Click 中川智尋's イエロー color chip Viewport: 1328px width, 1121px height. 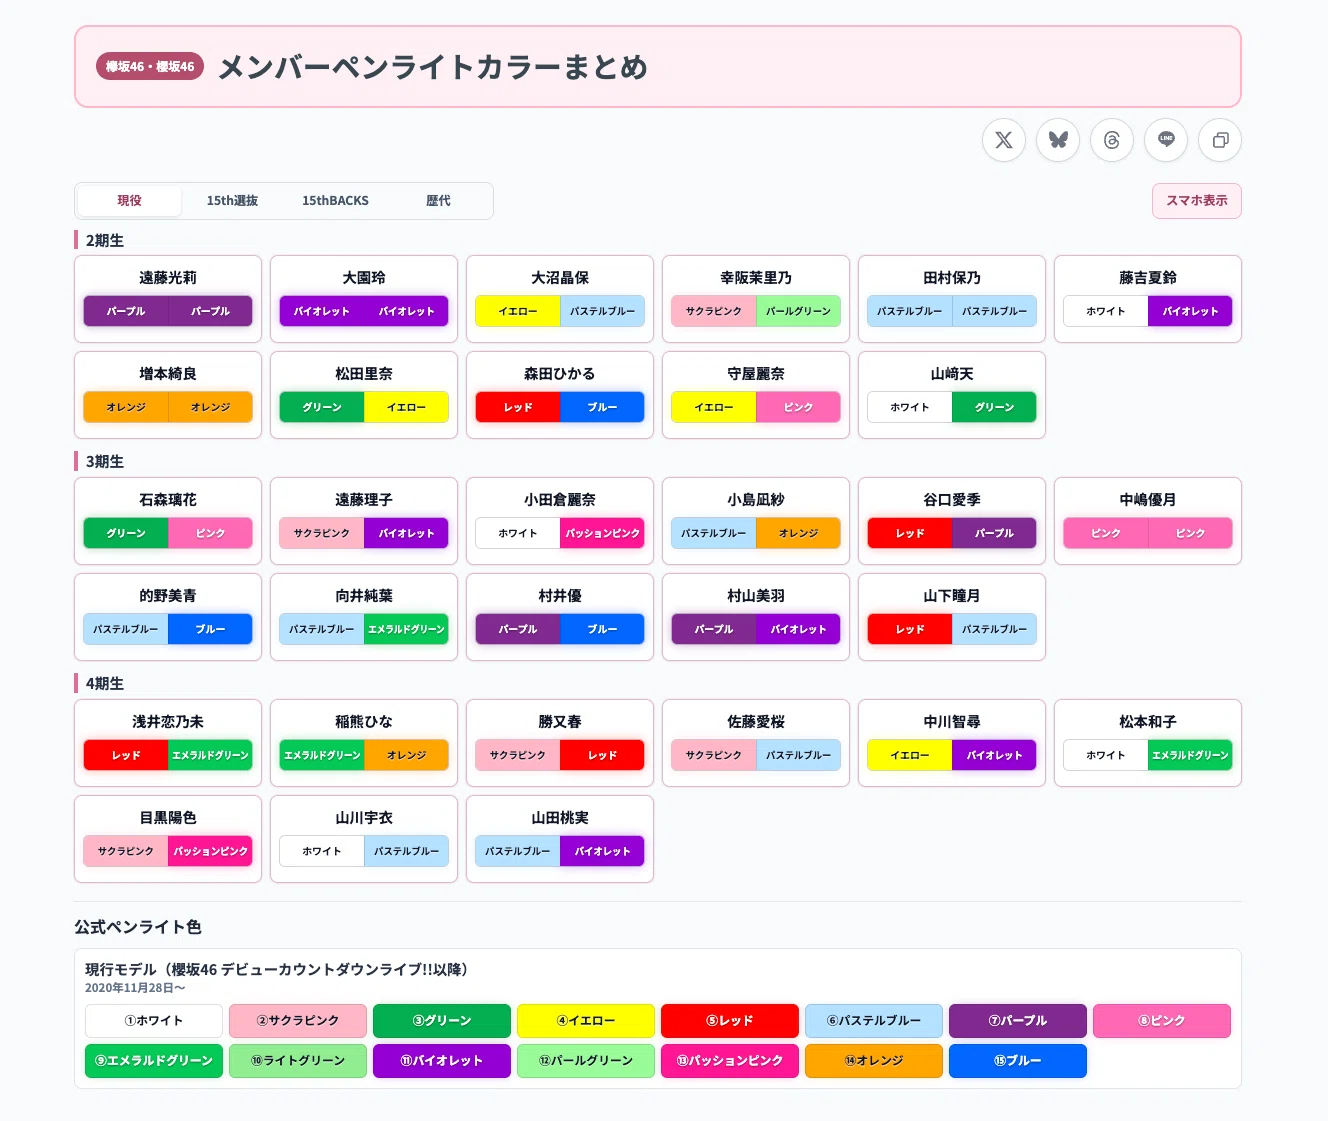pyautogui.click(x=910, y=755)
